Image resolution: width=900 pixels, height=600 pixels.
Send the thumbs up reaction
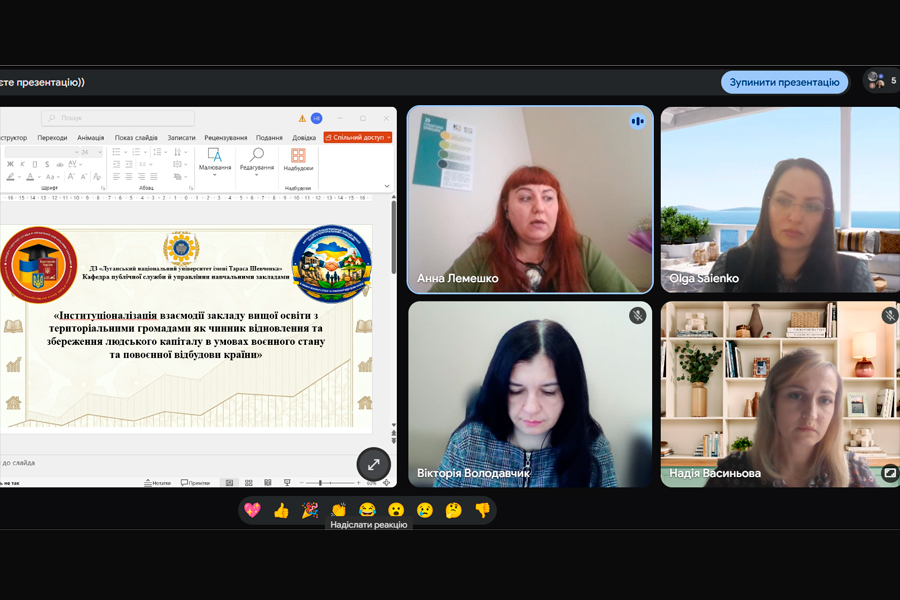pyautogui.click(x=281, y=510)
